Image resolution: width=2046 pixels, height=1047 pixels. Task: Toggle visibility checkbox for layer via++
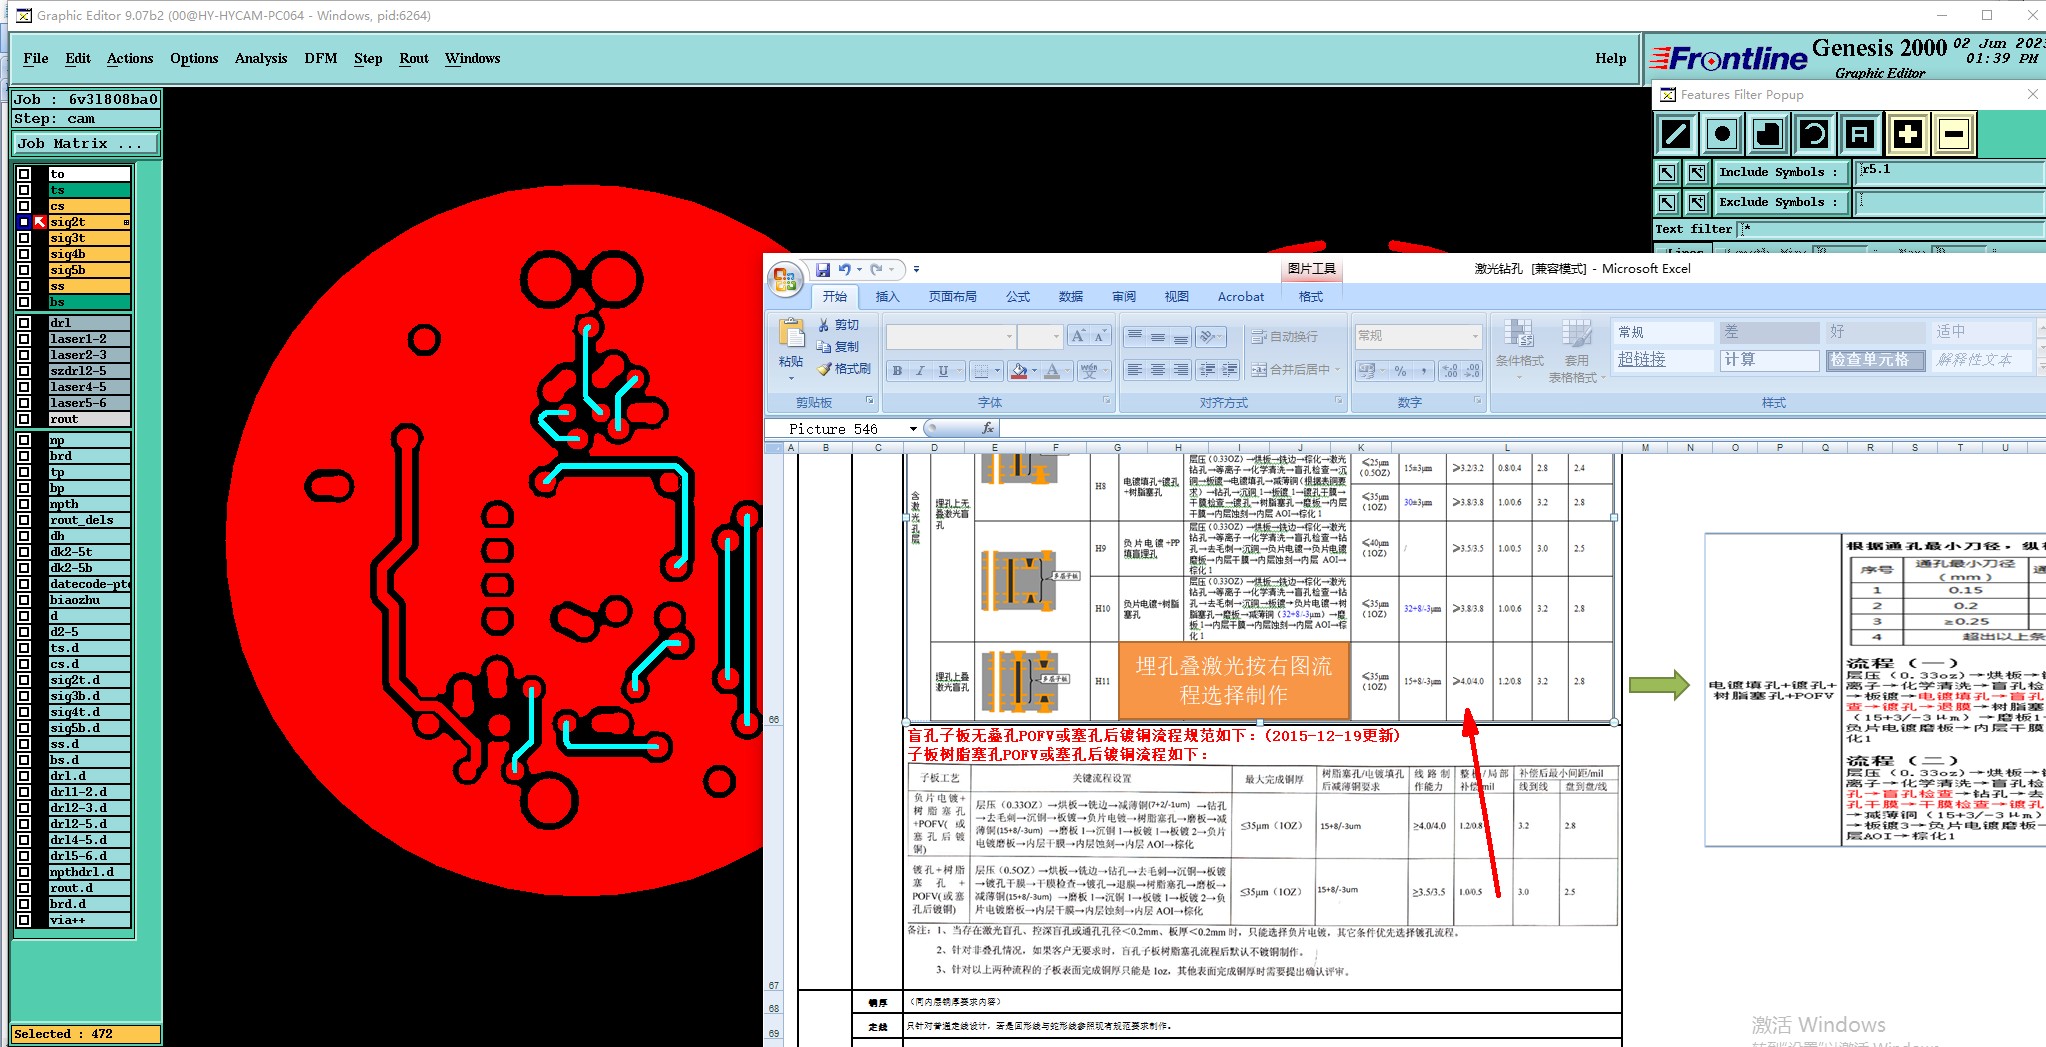click(x=24, y=920)
